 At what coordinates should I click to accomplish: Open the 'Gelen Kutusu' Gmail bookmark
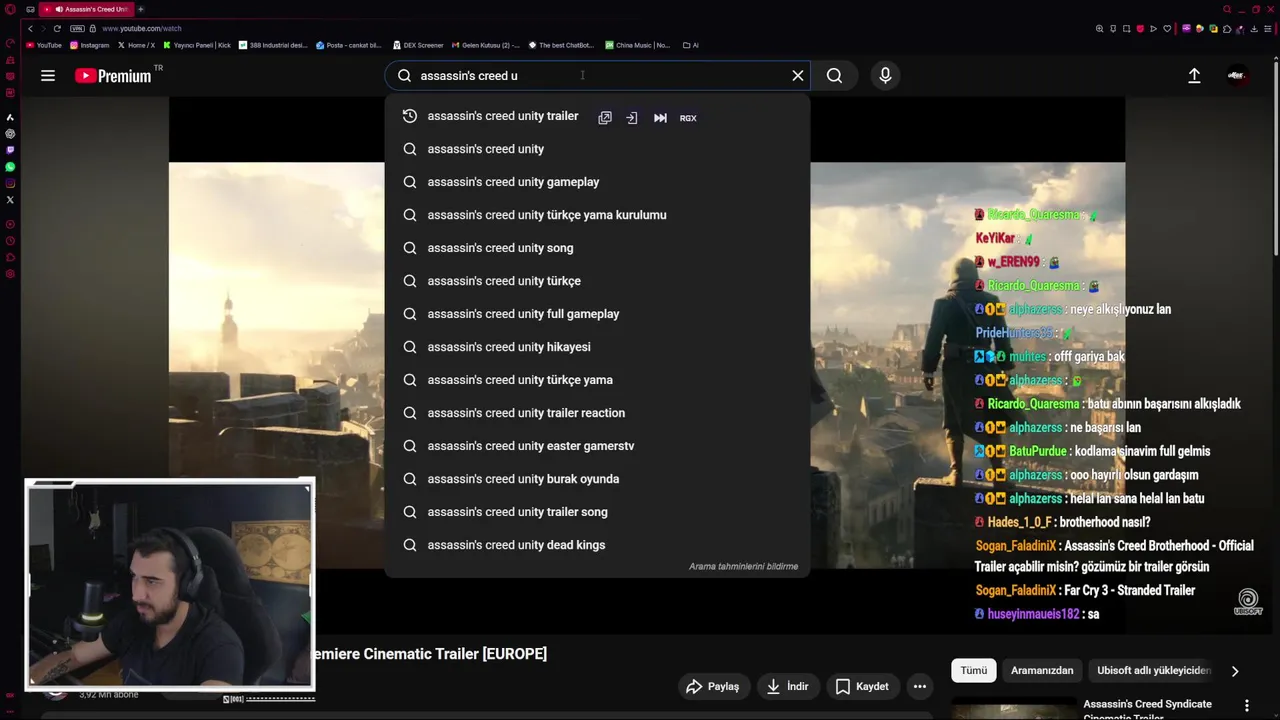[x=486, y=45]
